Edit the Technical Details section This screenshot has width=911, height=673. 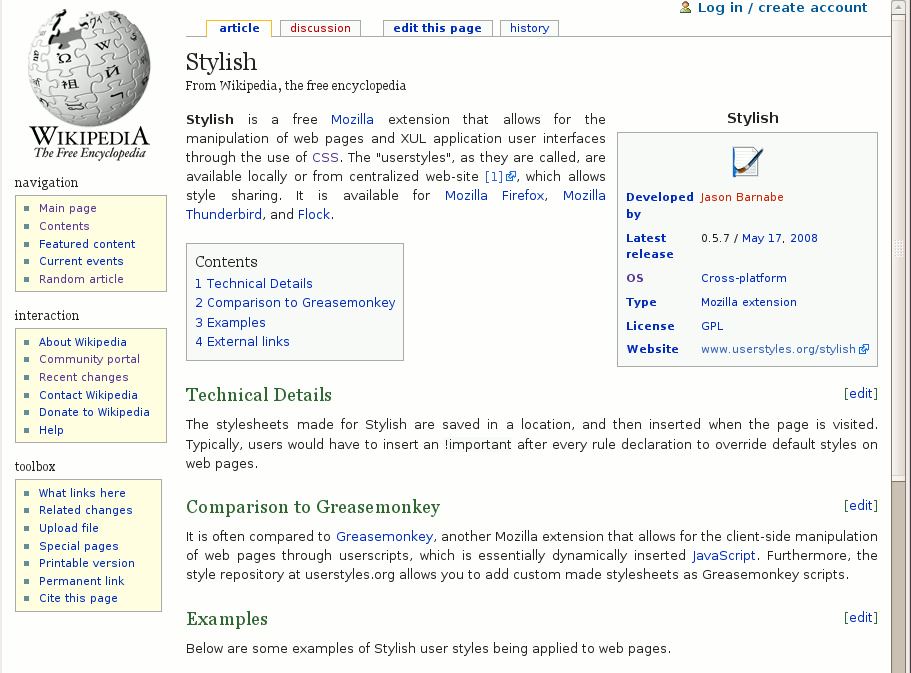click(x=860, y=393)
